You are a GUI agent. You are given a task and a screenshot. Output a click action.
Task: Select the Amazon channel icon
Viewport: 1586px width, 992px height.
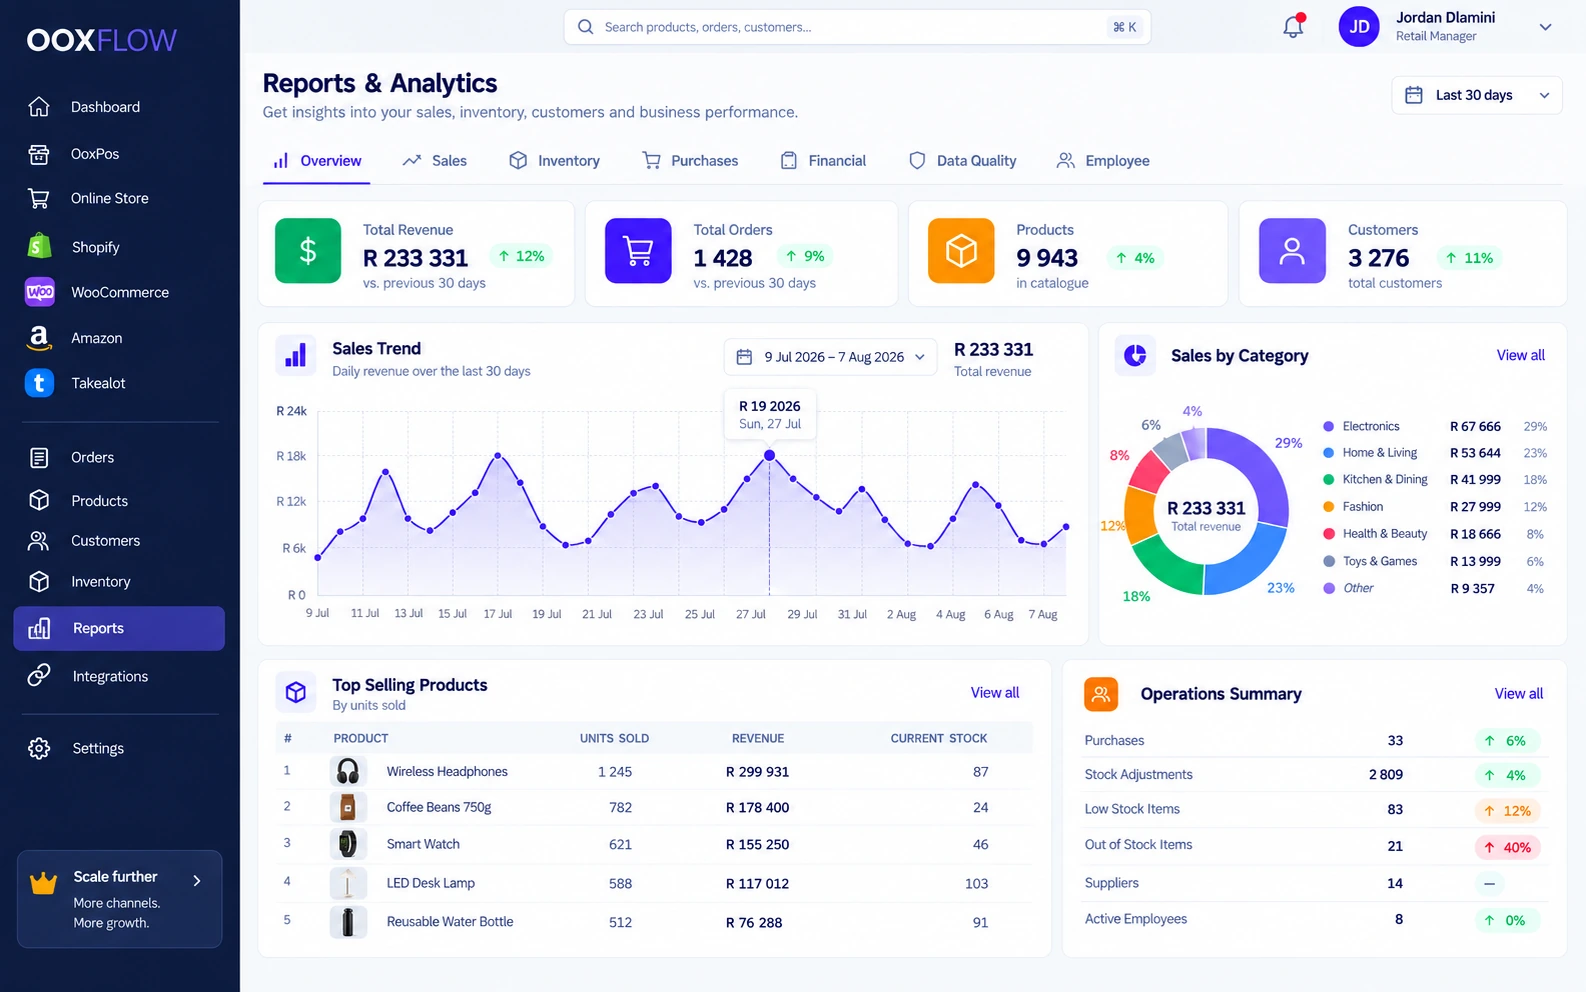point(39,338)
